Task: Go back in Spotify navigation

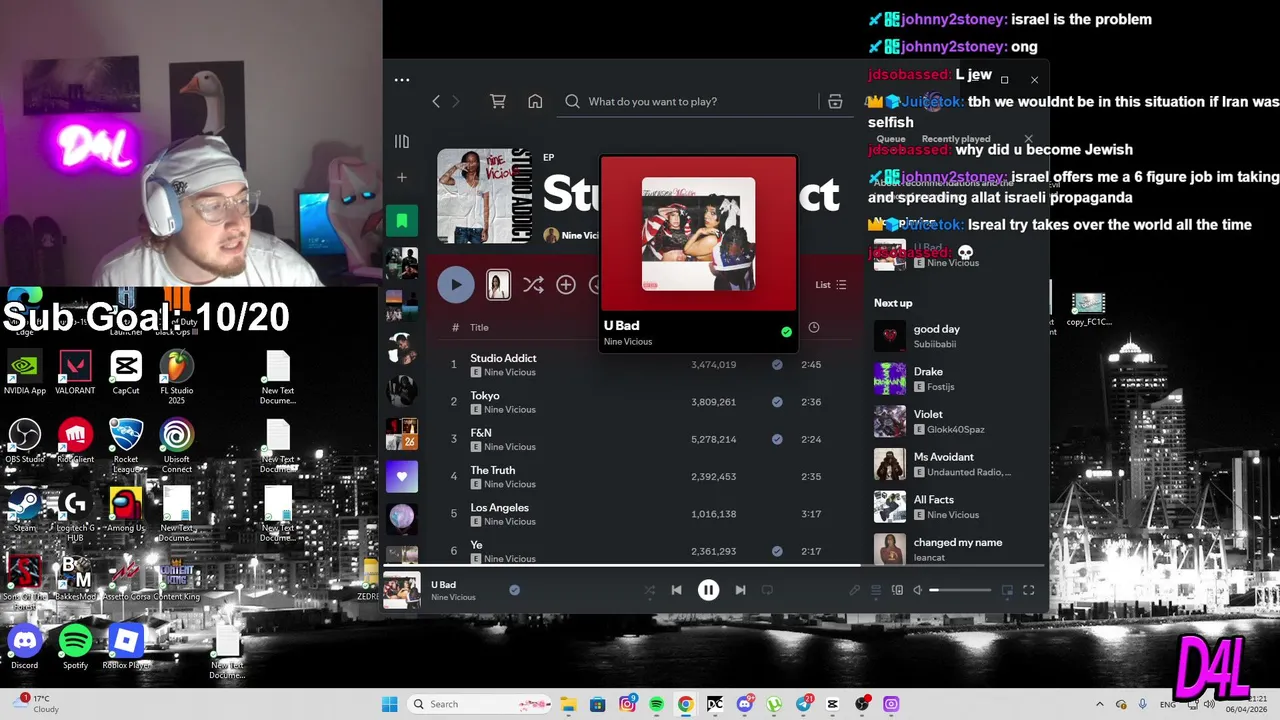Action: pos(436,101)
